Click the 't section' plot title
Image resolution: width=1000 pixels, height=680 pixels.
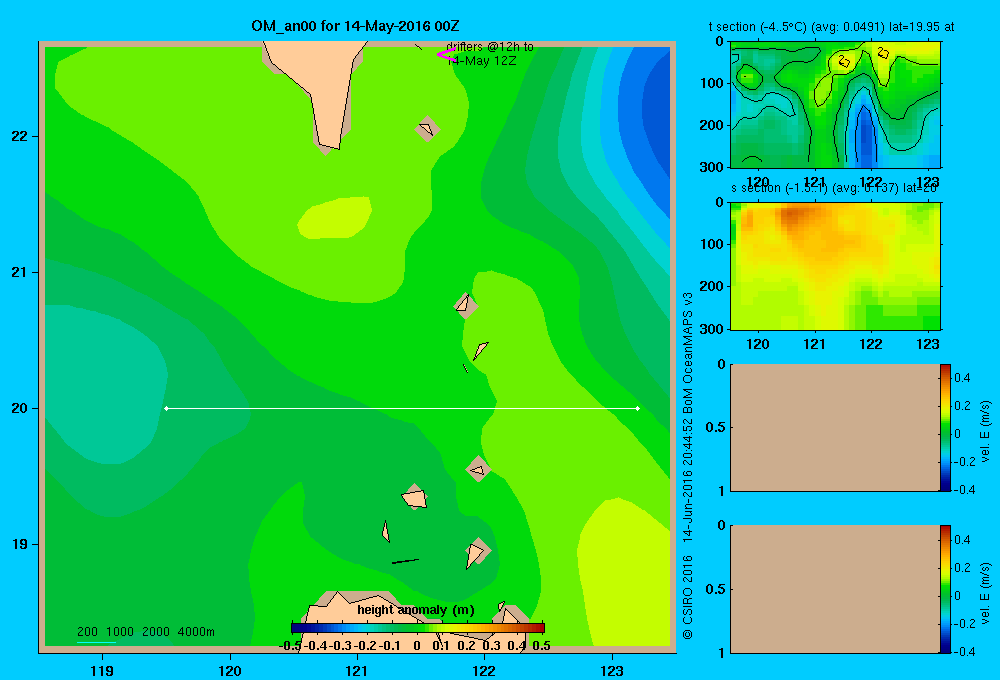tap(832, 27)
